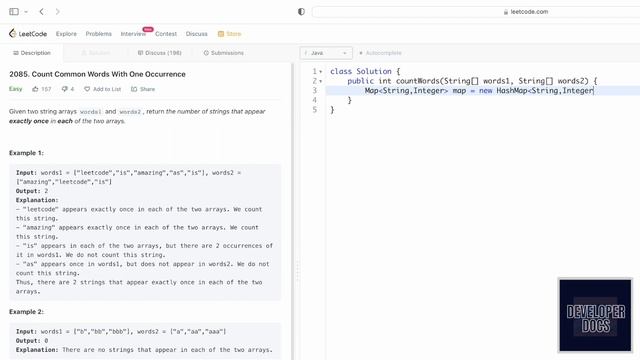Click the Developer Docs thumbnail
This screenshot has height=360, width=640.
pyautogui.click(x=595, y=315)
